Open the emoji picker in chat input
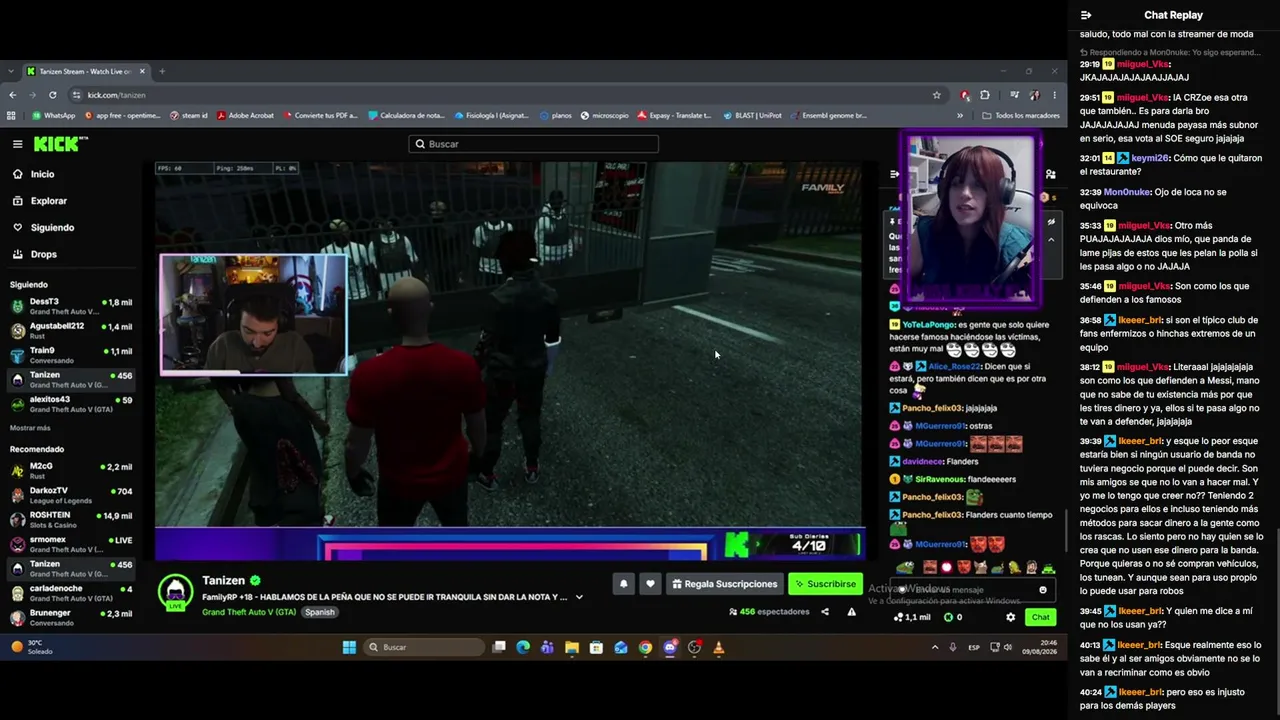Screen dimensions: 1280x720 [x=1042, y=590]
